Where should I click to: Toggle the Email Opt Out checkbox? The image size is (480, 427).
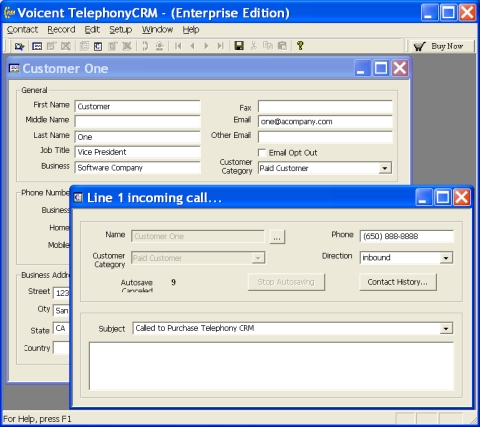(262, 153)
